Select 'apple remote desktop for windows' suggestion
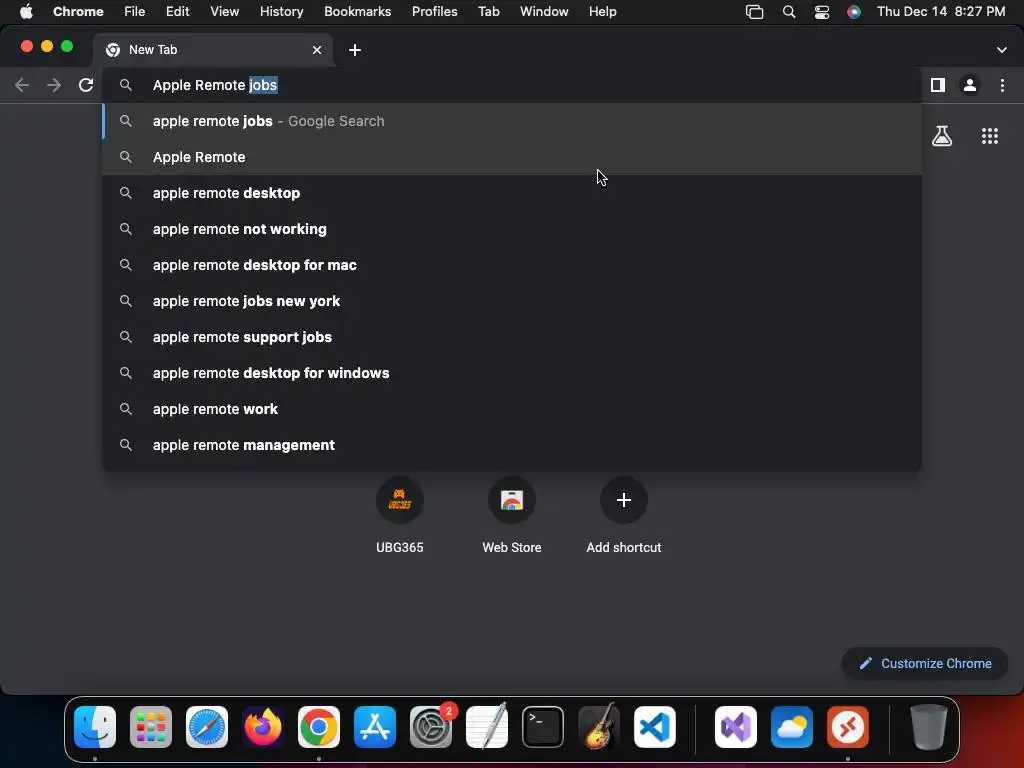1024x768 pixels. pyautogui.click(x=512, y=373)
